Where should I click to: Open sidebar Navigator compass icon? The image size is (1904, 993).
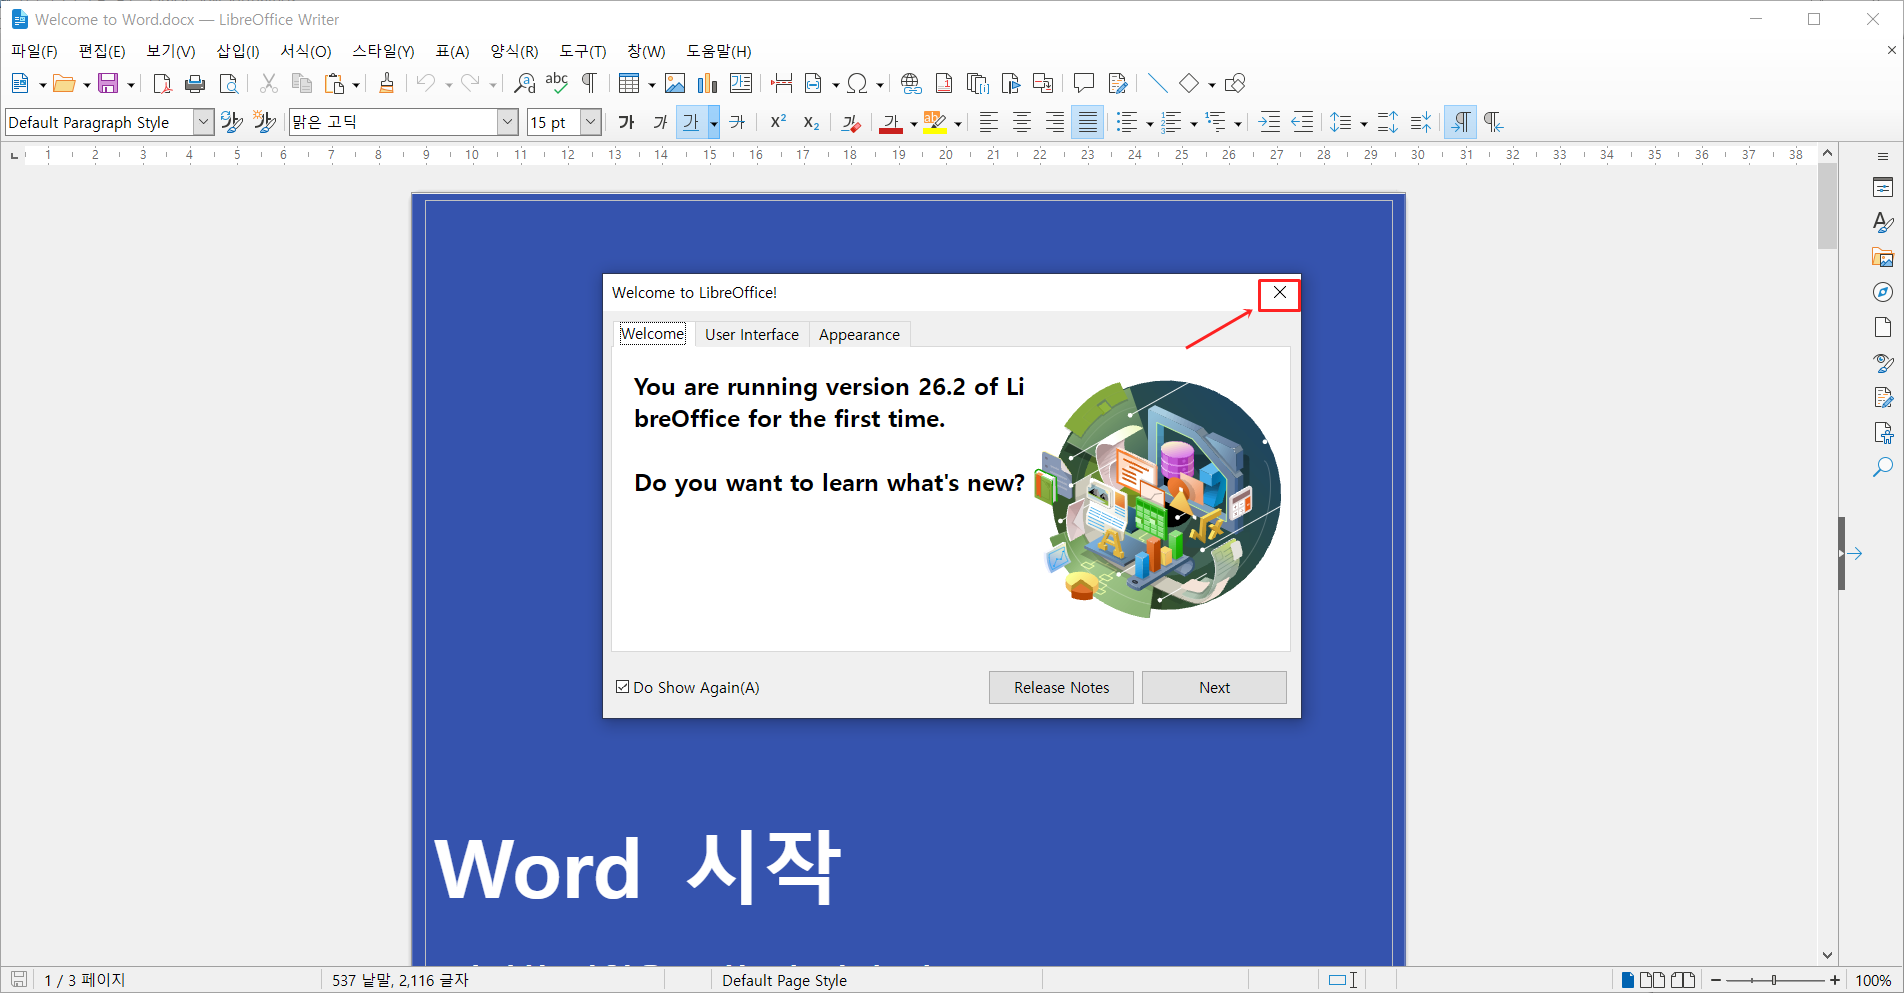click(x=1883, y=292)
